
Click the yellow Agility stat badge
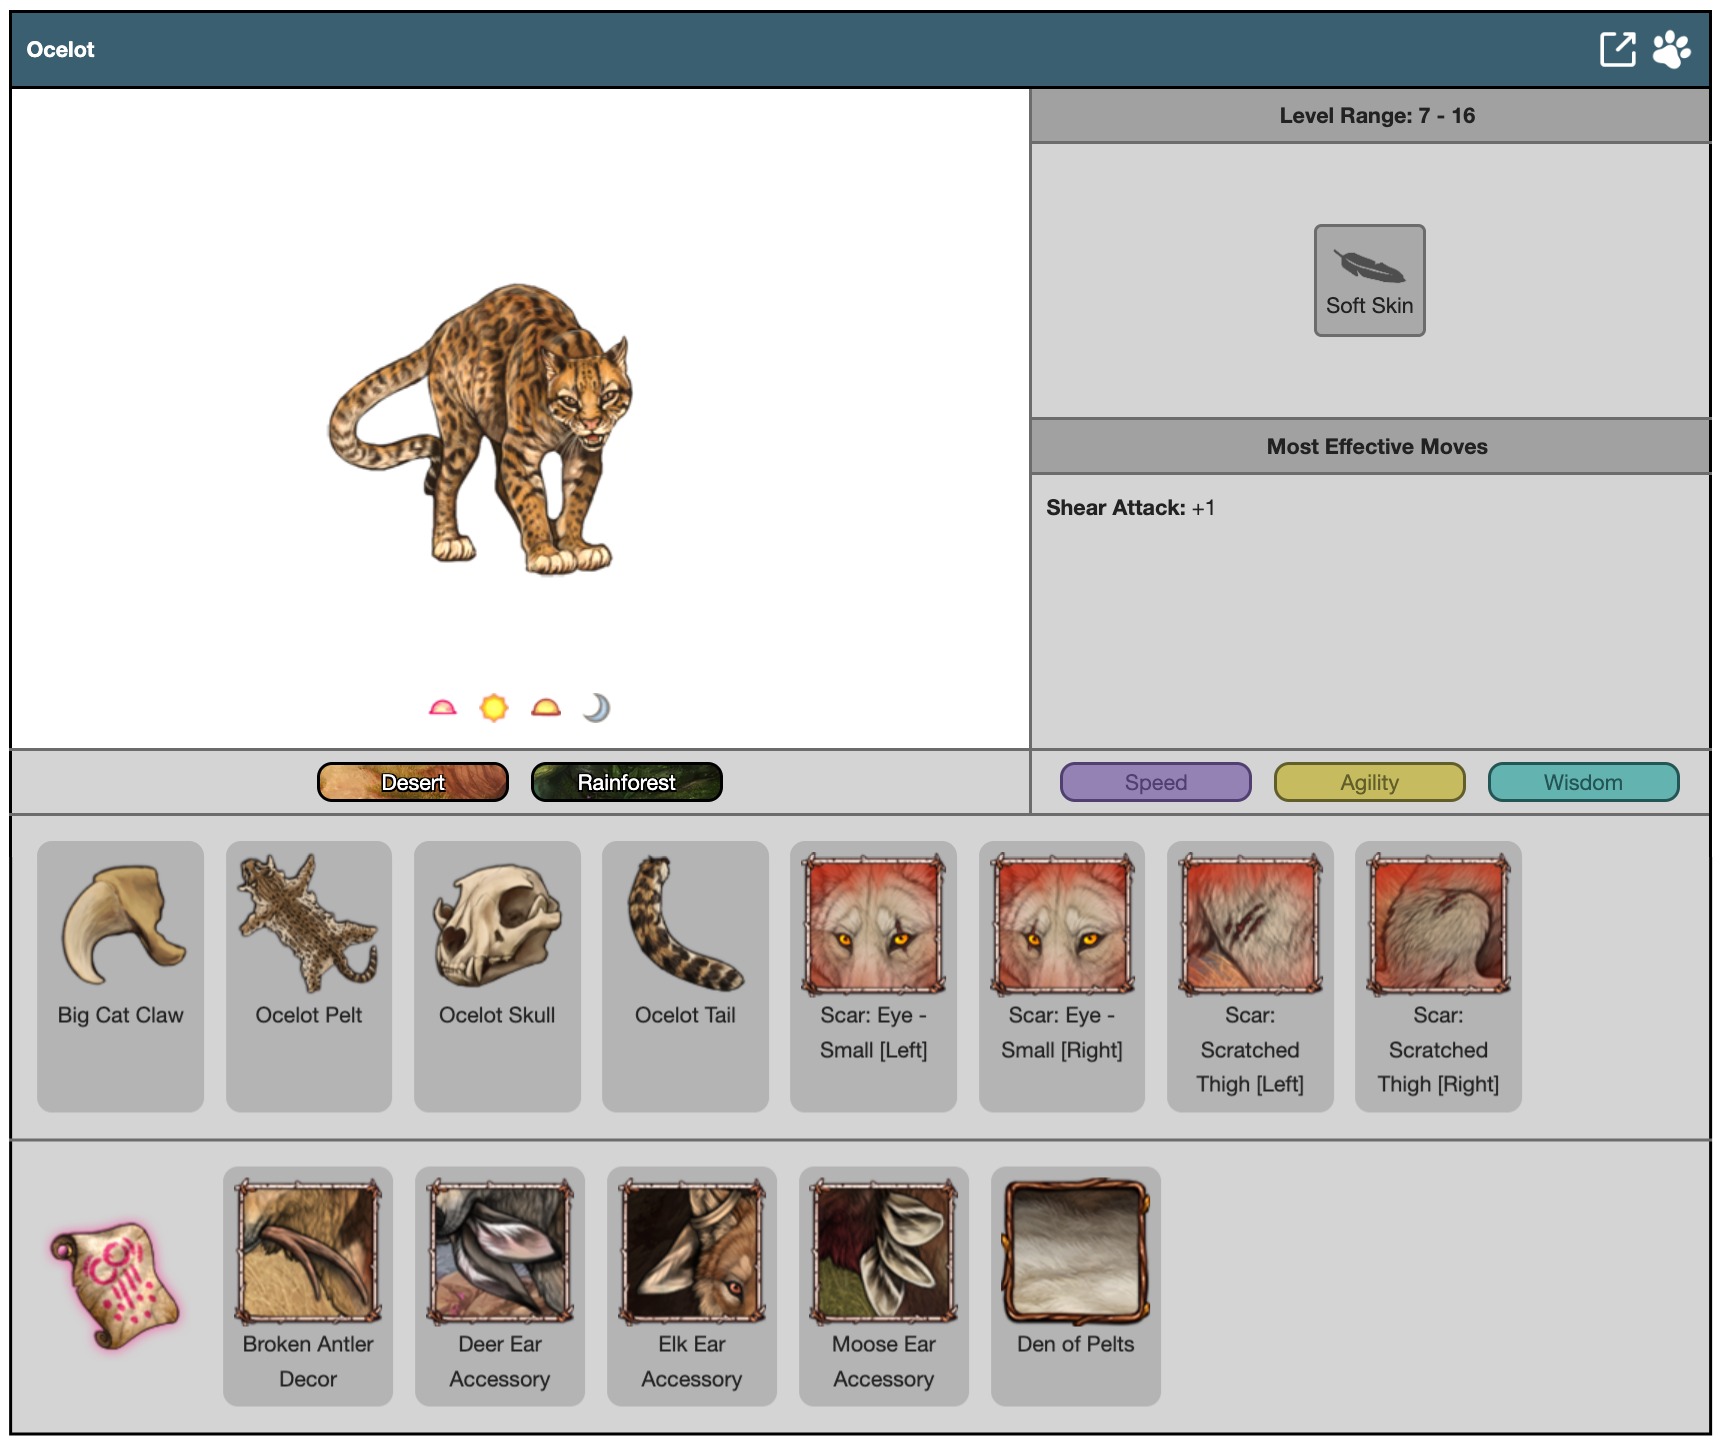(x=1369, y=782)
